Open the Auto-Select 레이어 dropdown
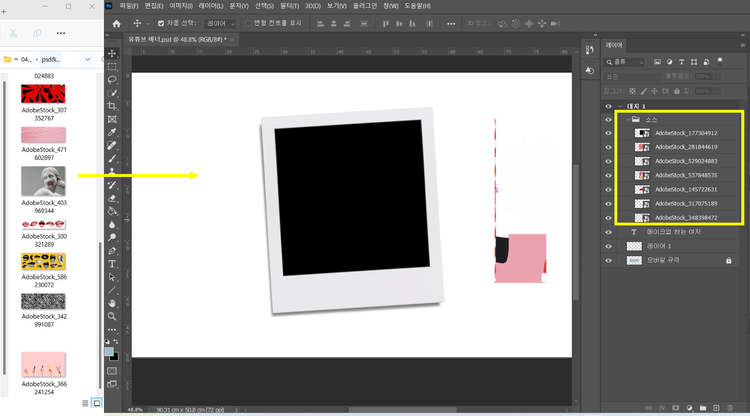Viewport: 750px width, 416px height. pyautogui.click(x=220, y=23)
